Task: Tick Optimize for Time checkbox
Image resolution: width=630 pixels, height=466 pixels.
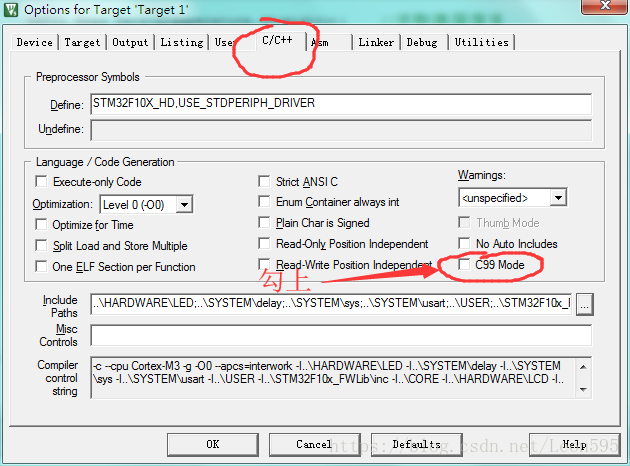Action: [41, 224]
